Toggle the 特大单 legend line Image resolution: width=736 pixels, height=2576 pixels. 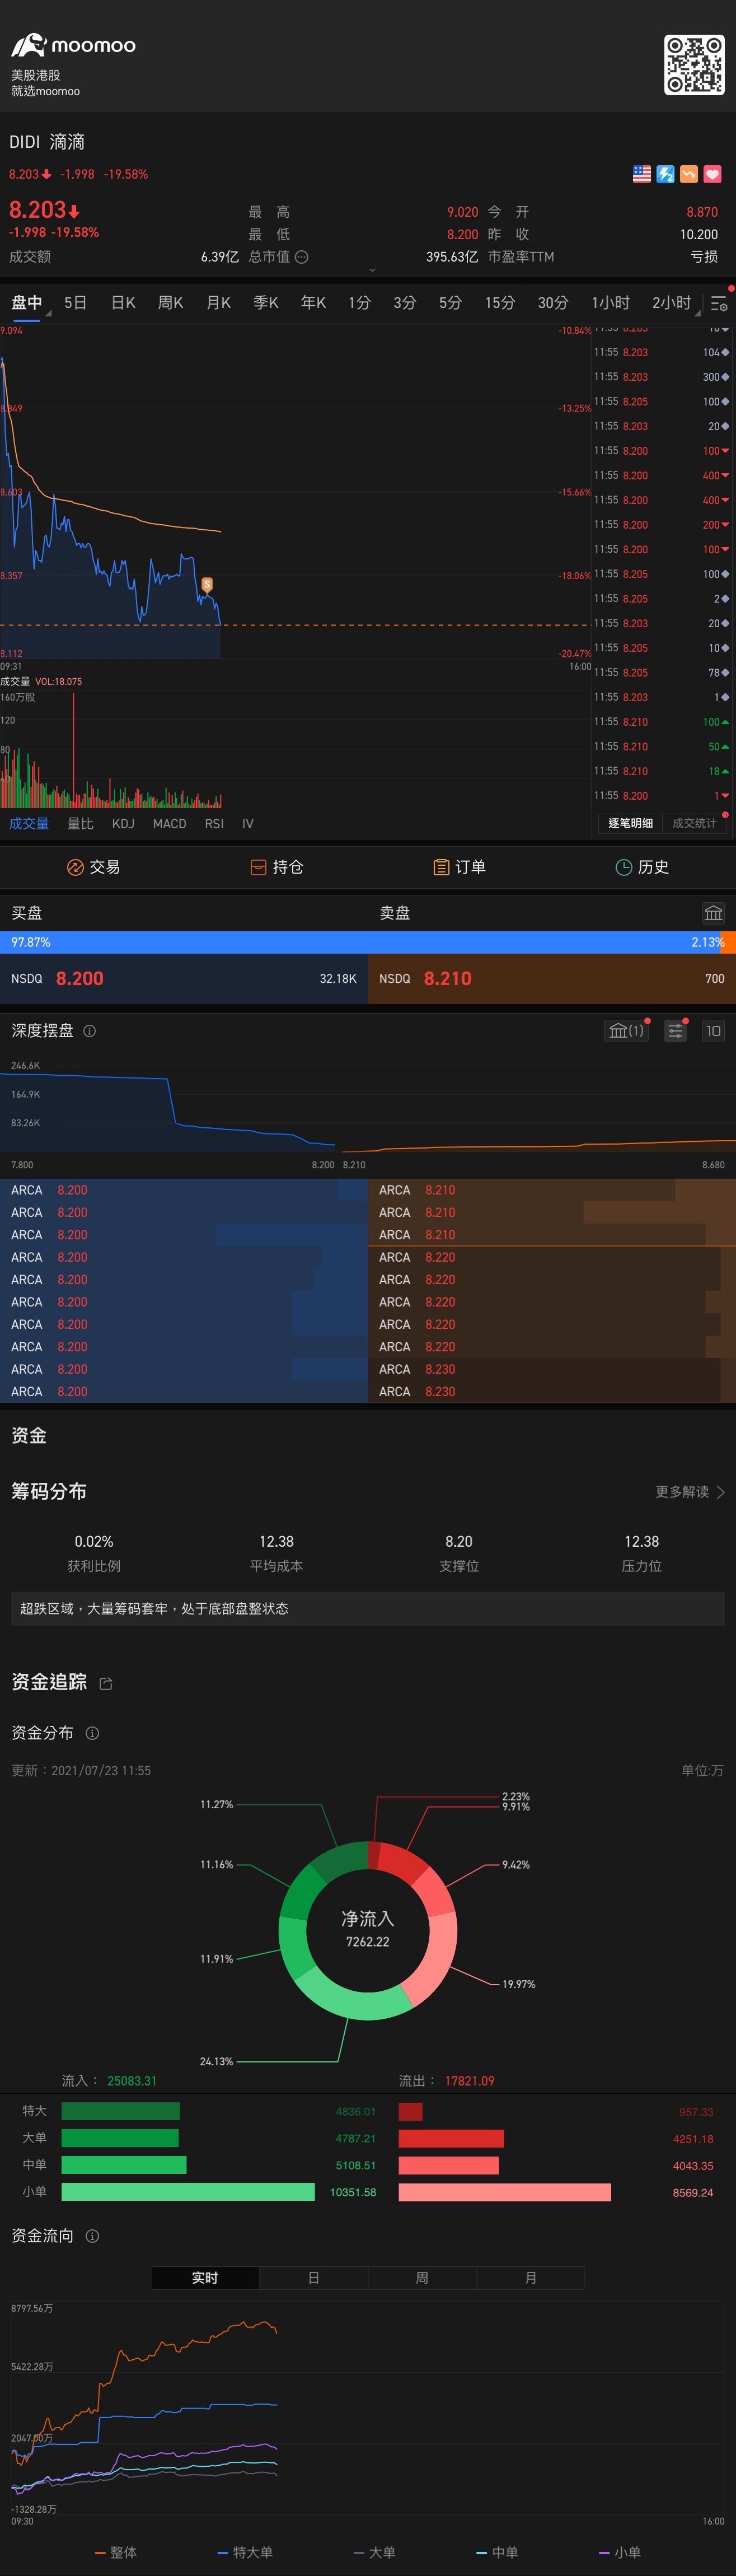(245, 2552)
